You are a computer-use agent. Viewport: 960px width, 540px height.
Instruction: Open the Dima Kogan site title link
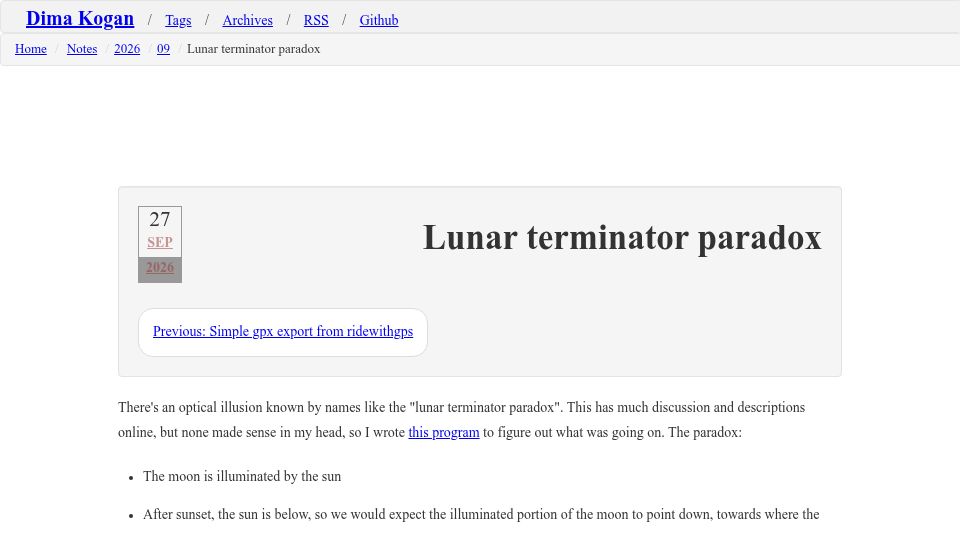tap(80, 19)
